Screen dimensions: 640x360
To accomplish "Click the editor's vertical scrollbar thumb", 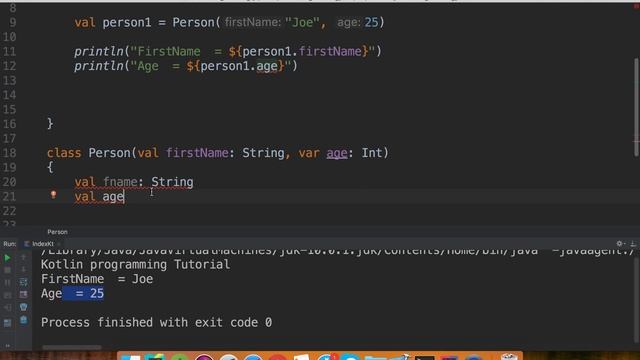I will pos(636,107).
